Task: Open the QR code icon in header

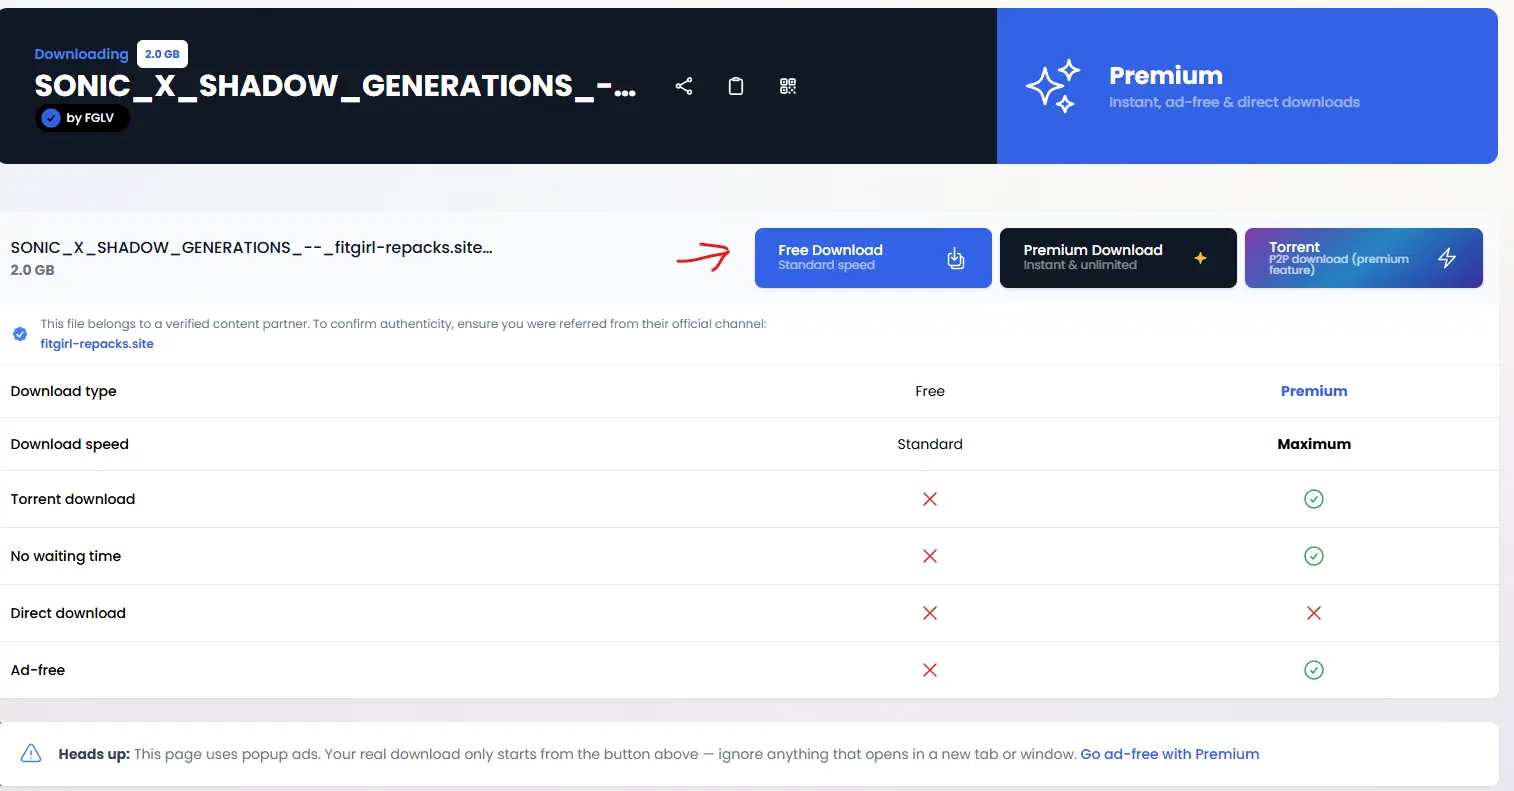Action: (x=788, y=86)
